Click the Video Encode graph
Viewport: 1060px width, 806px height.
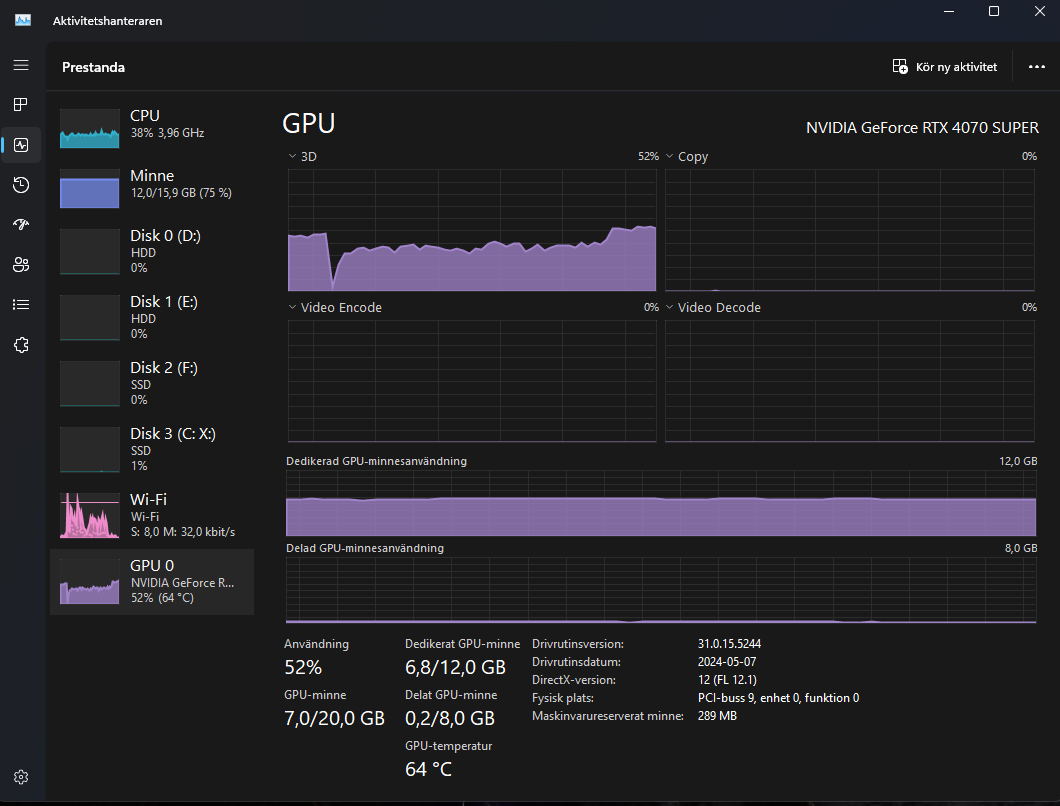pyautogui.click(x=472, y=381)
